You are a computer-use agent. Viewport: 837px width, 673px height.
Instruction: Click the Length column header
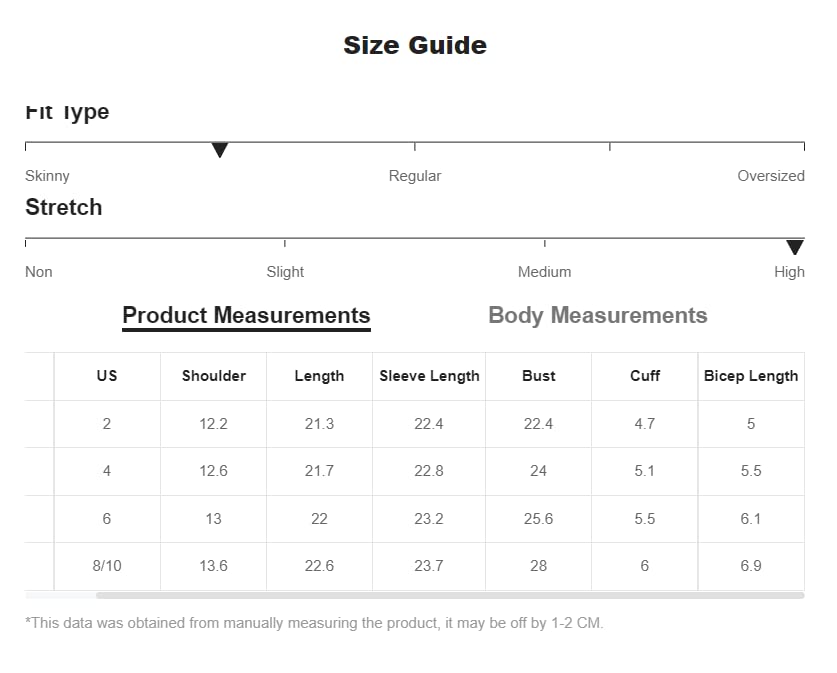(319, 376)
